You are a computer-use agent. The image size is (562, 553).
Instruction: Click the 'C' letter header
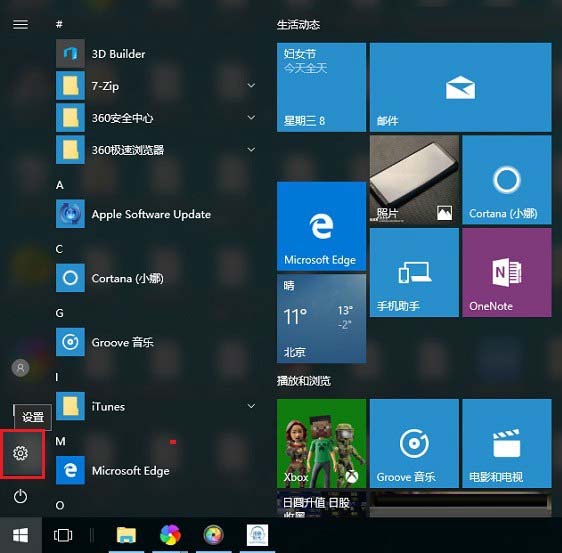[x=59, y=249]
